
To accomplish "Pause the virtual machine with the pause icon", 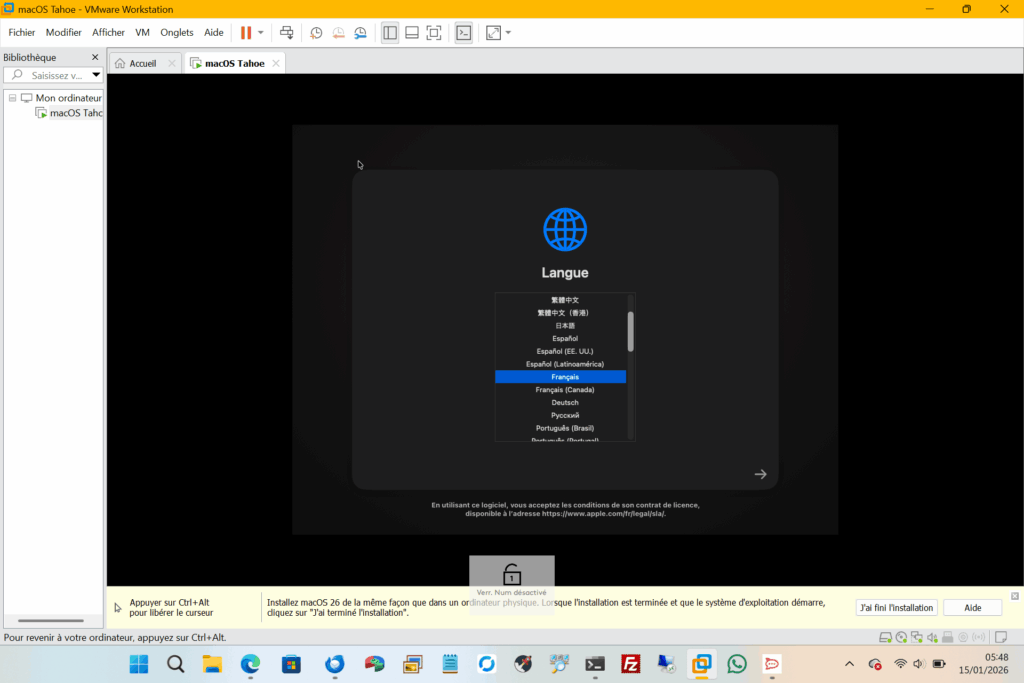I will (245, 32).
